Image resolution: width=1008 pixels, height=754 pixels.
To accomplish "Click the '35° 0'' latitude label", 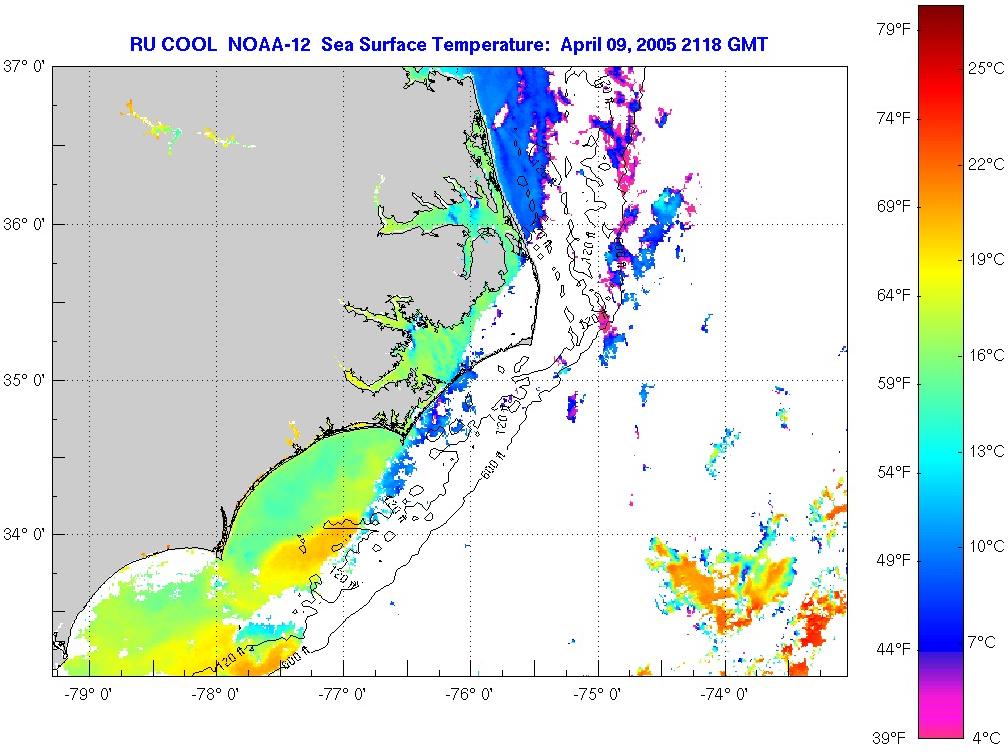I will point(24,380).
